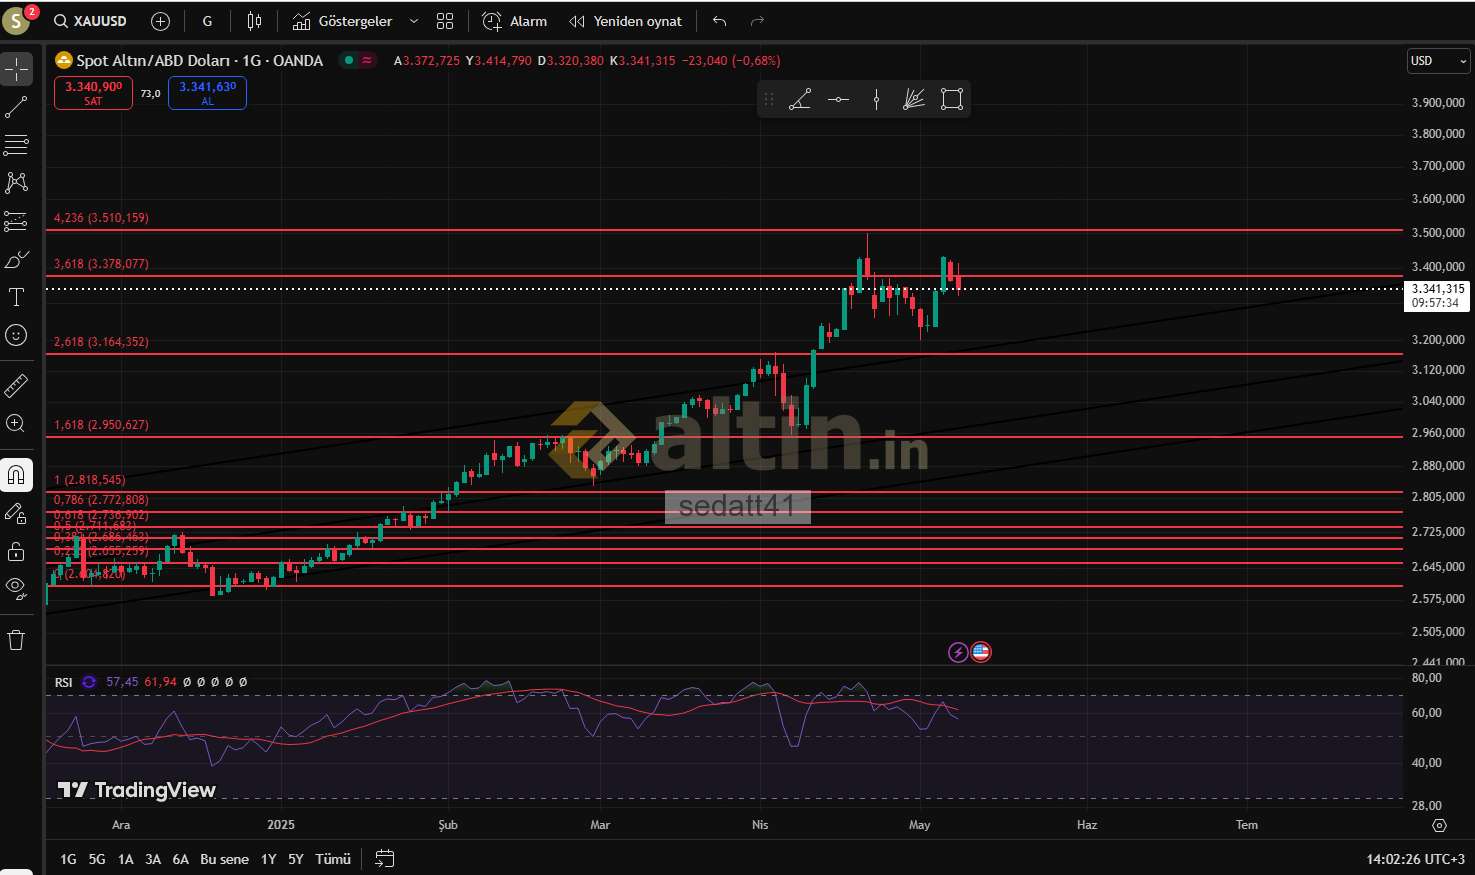The height and width of the screenshot is (875, 1475).
Task: Delete drawings with the trash icon
Action: pyautogui.click(x=17, y=640)
